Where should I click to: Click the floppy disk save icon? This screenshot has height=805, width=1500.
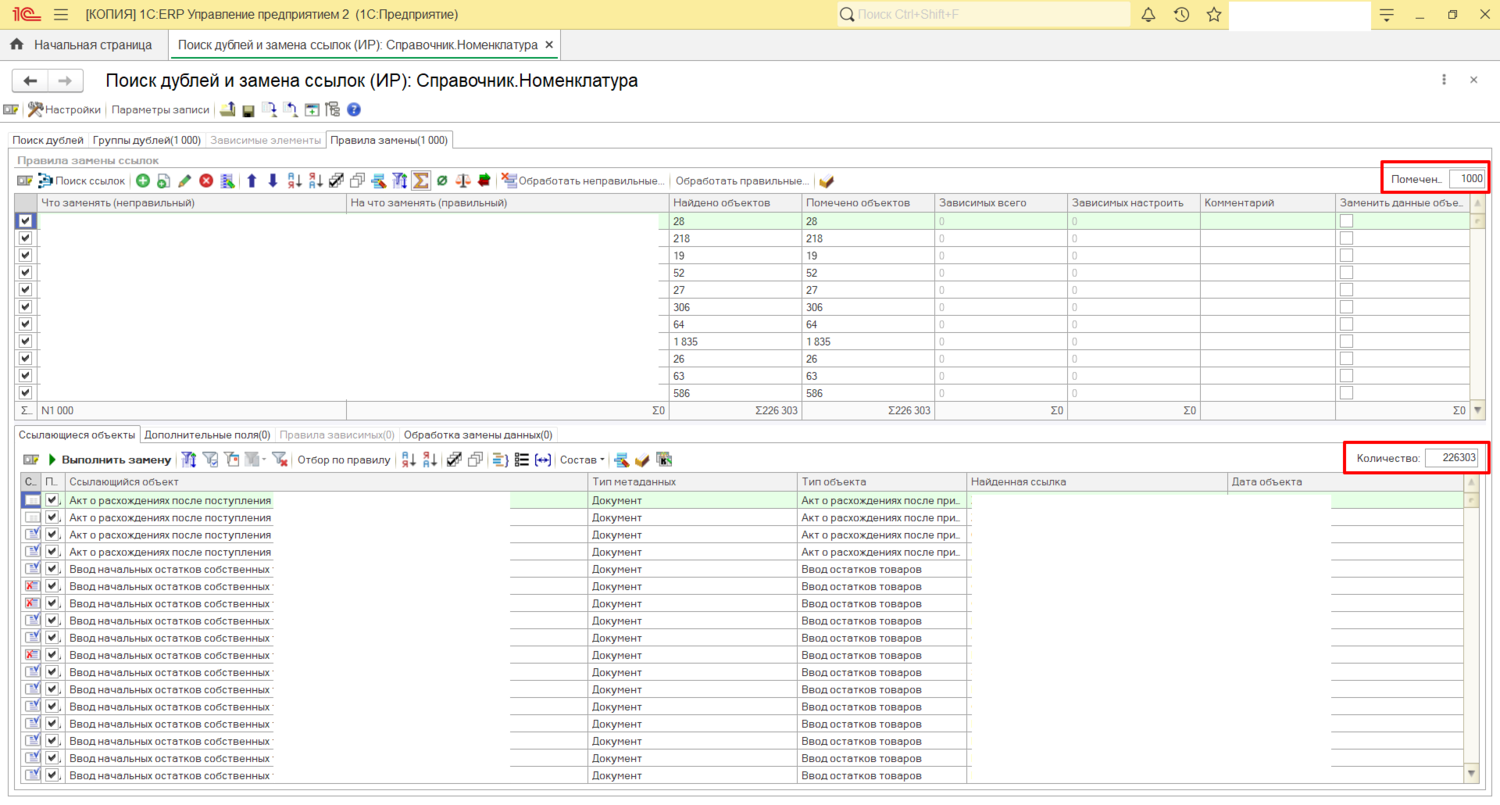[248, 110]
